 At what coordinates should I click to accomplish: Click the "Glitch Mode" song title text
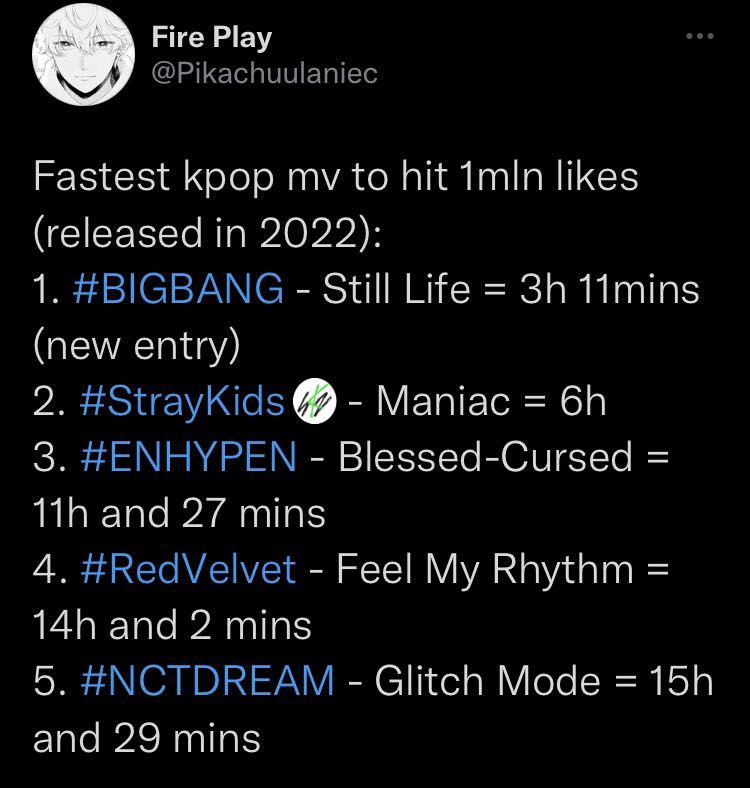tap(488, 681)
